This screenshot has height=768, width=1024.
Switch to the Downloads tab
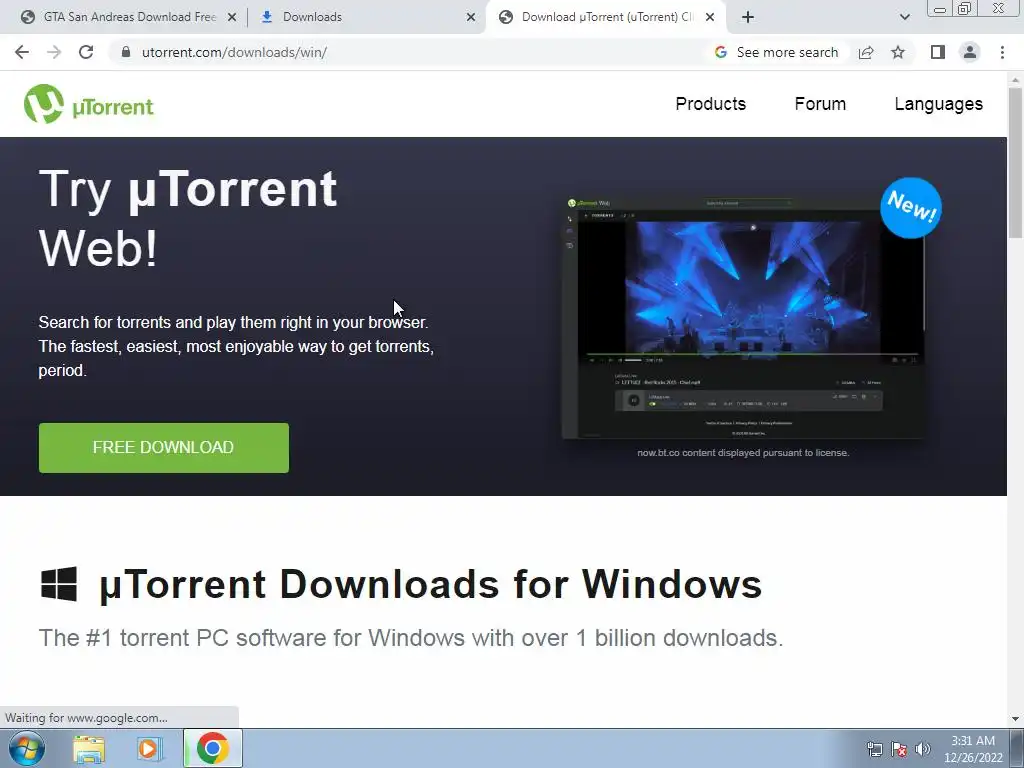coord(366,17)
